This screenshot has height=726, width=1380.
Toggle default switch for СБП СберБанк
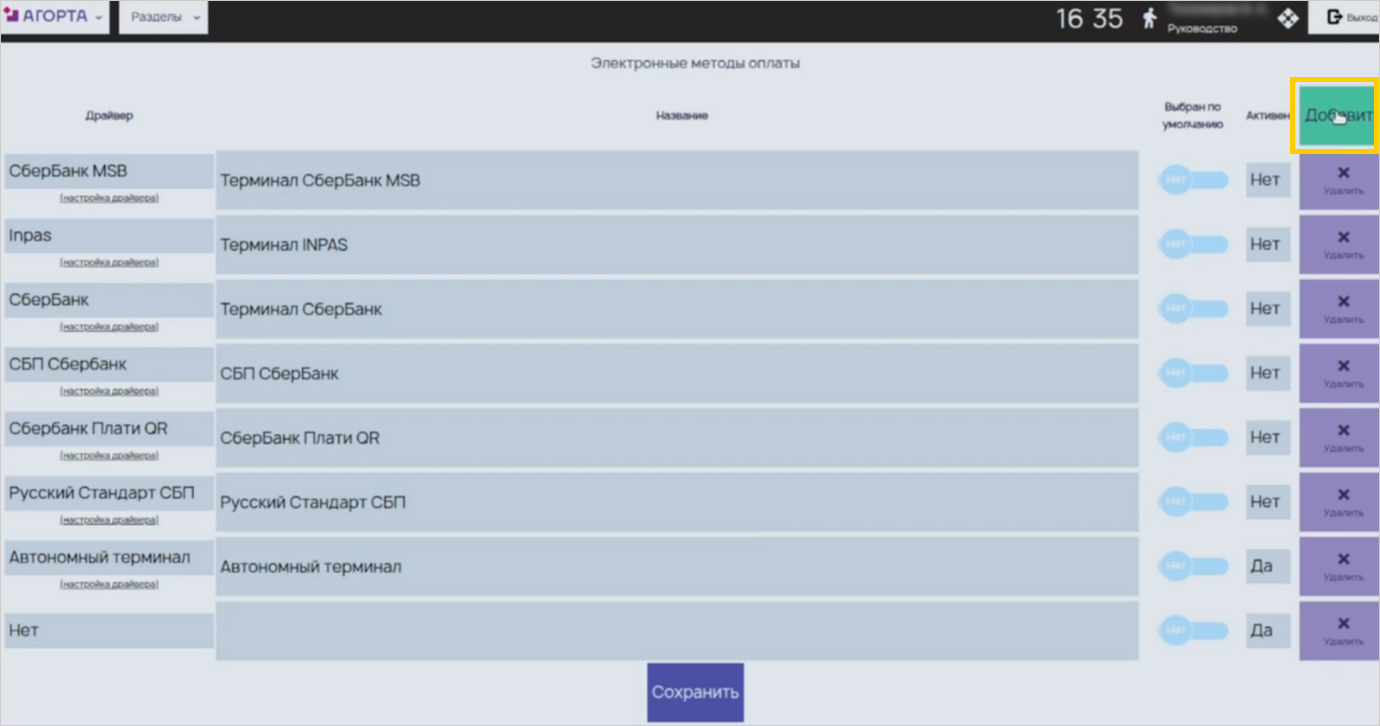pos(1192,373)
